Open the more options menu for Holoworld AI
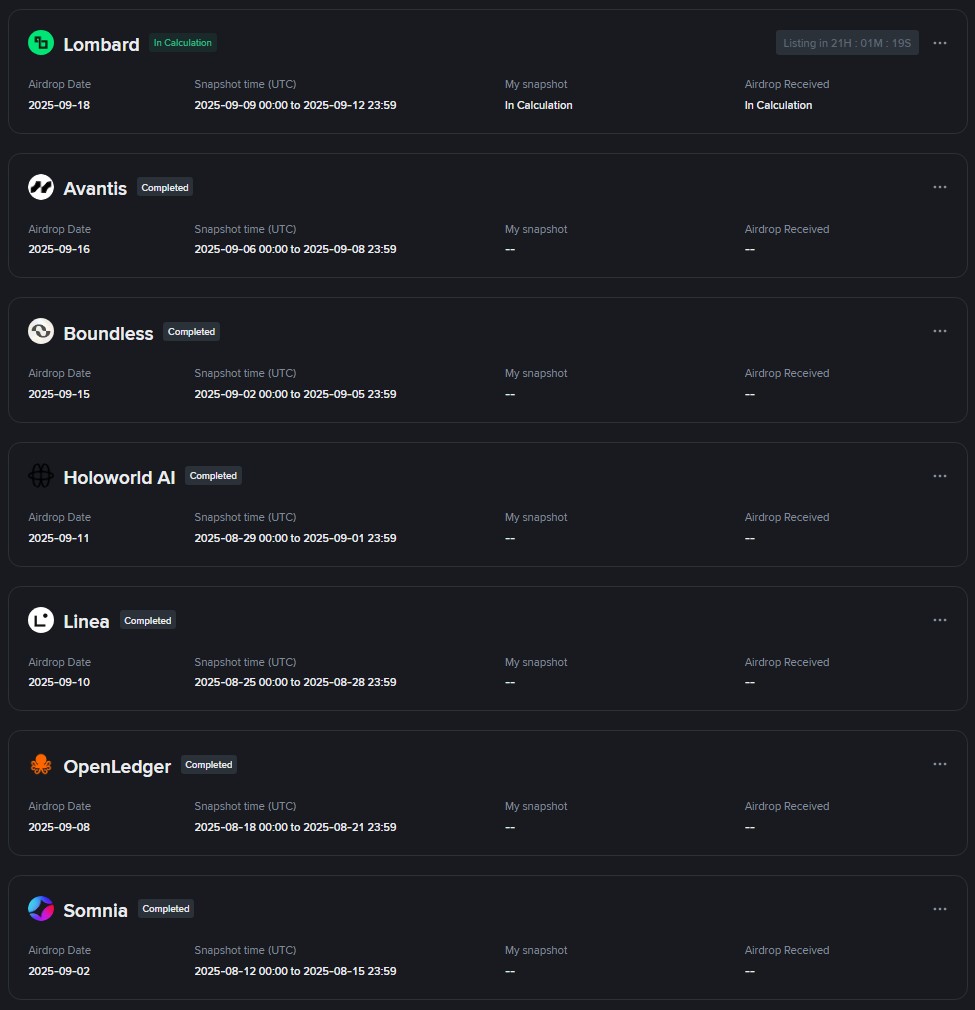 [x=940, y=476]
